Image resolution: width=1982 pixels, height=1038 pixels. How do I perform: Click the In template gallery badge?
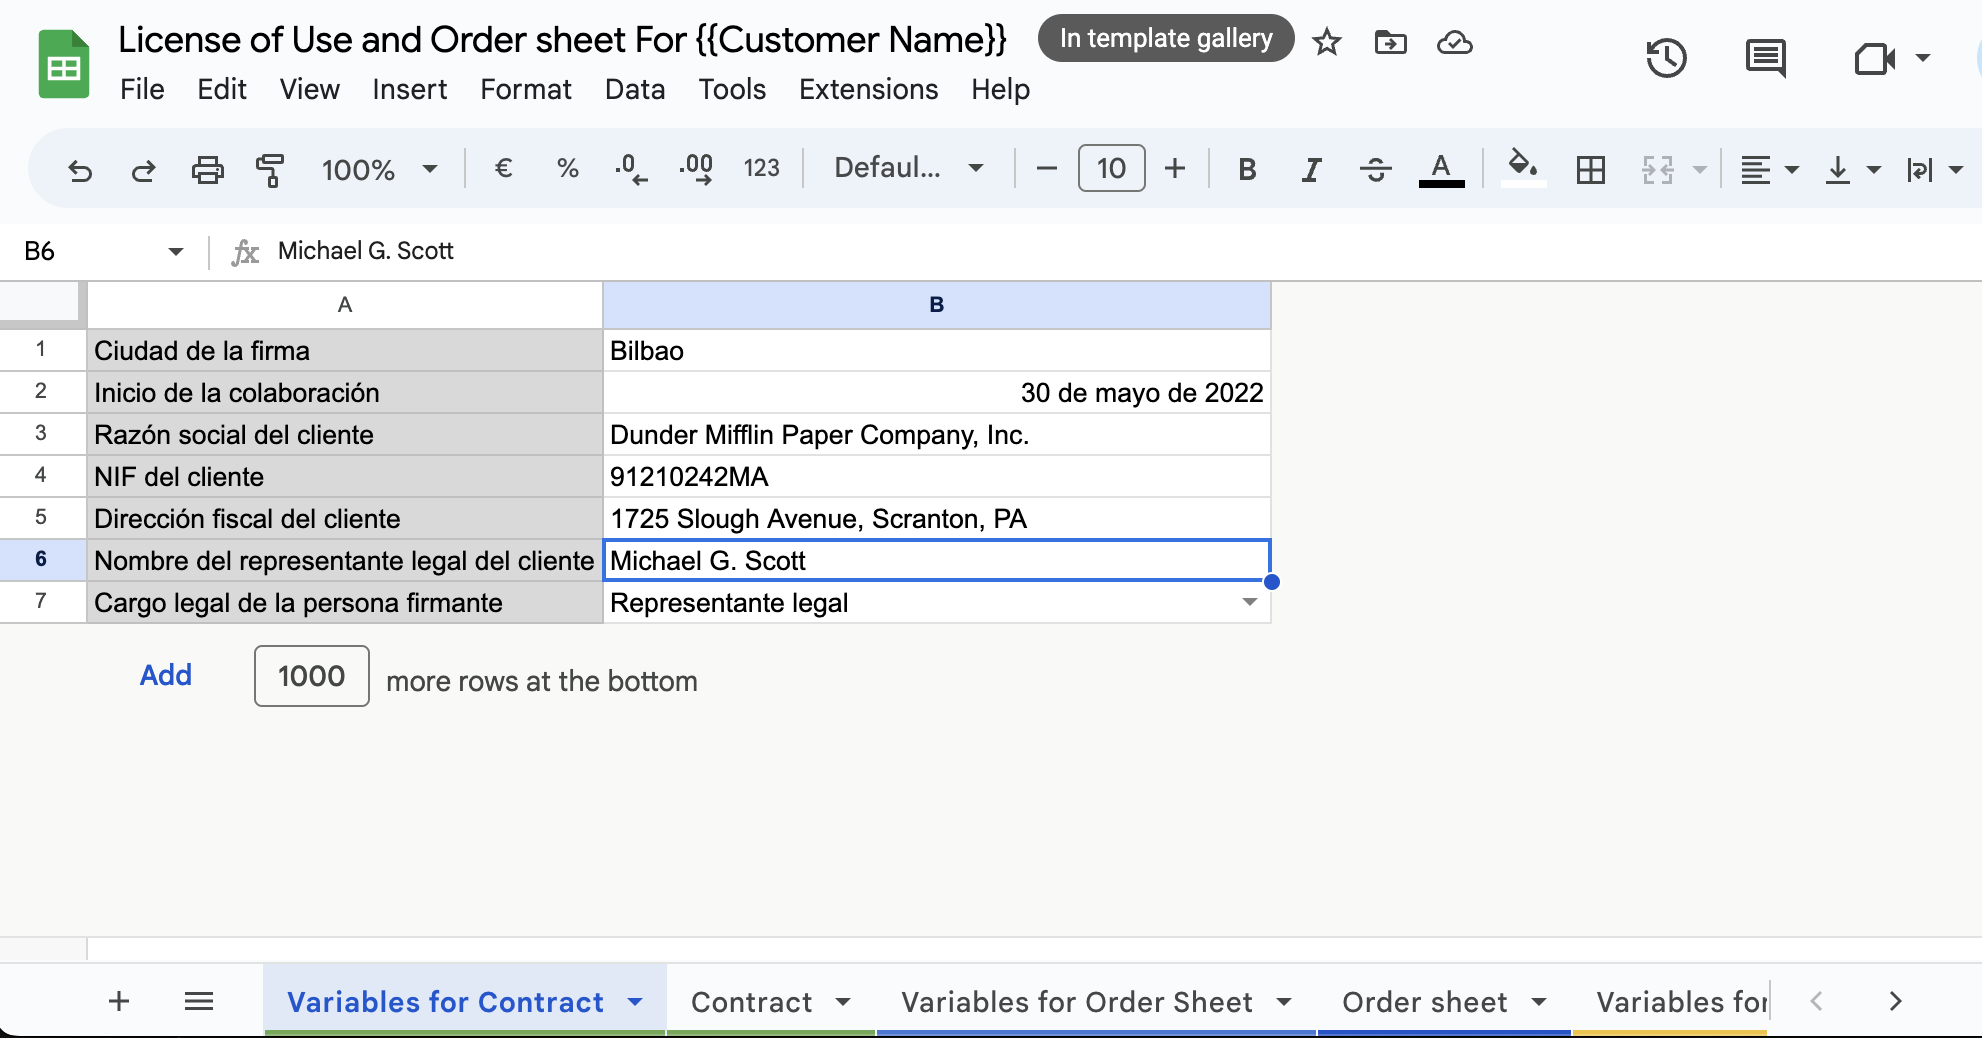click(1166, 39)
